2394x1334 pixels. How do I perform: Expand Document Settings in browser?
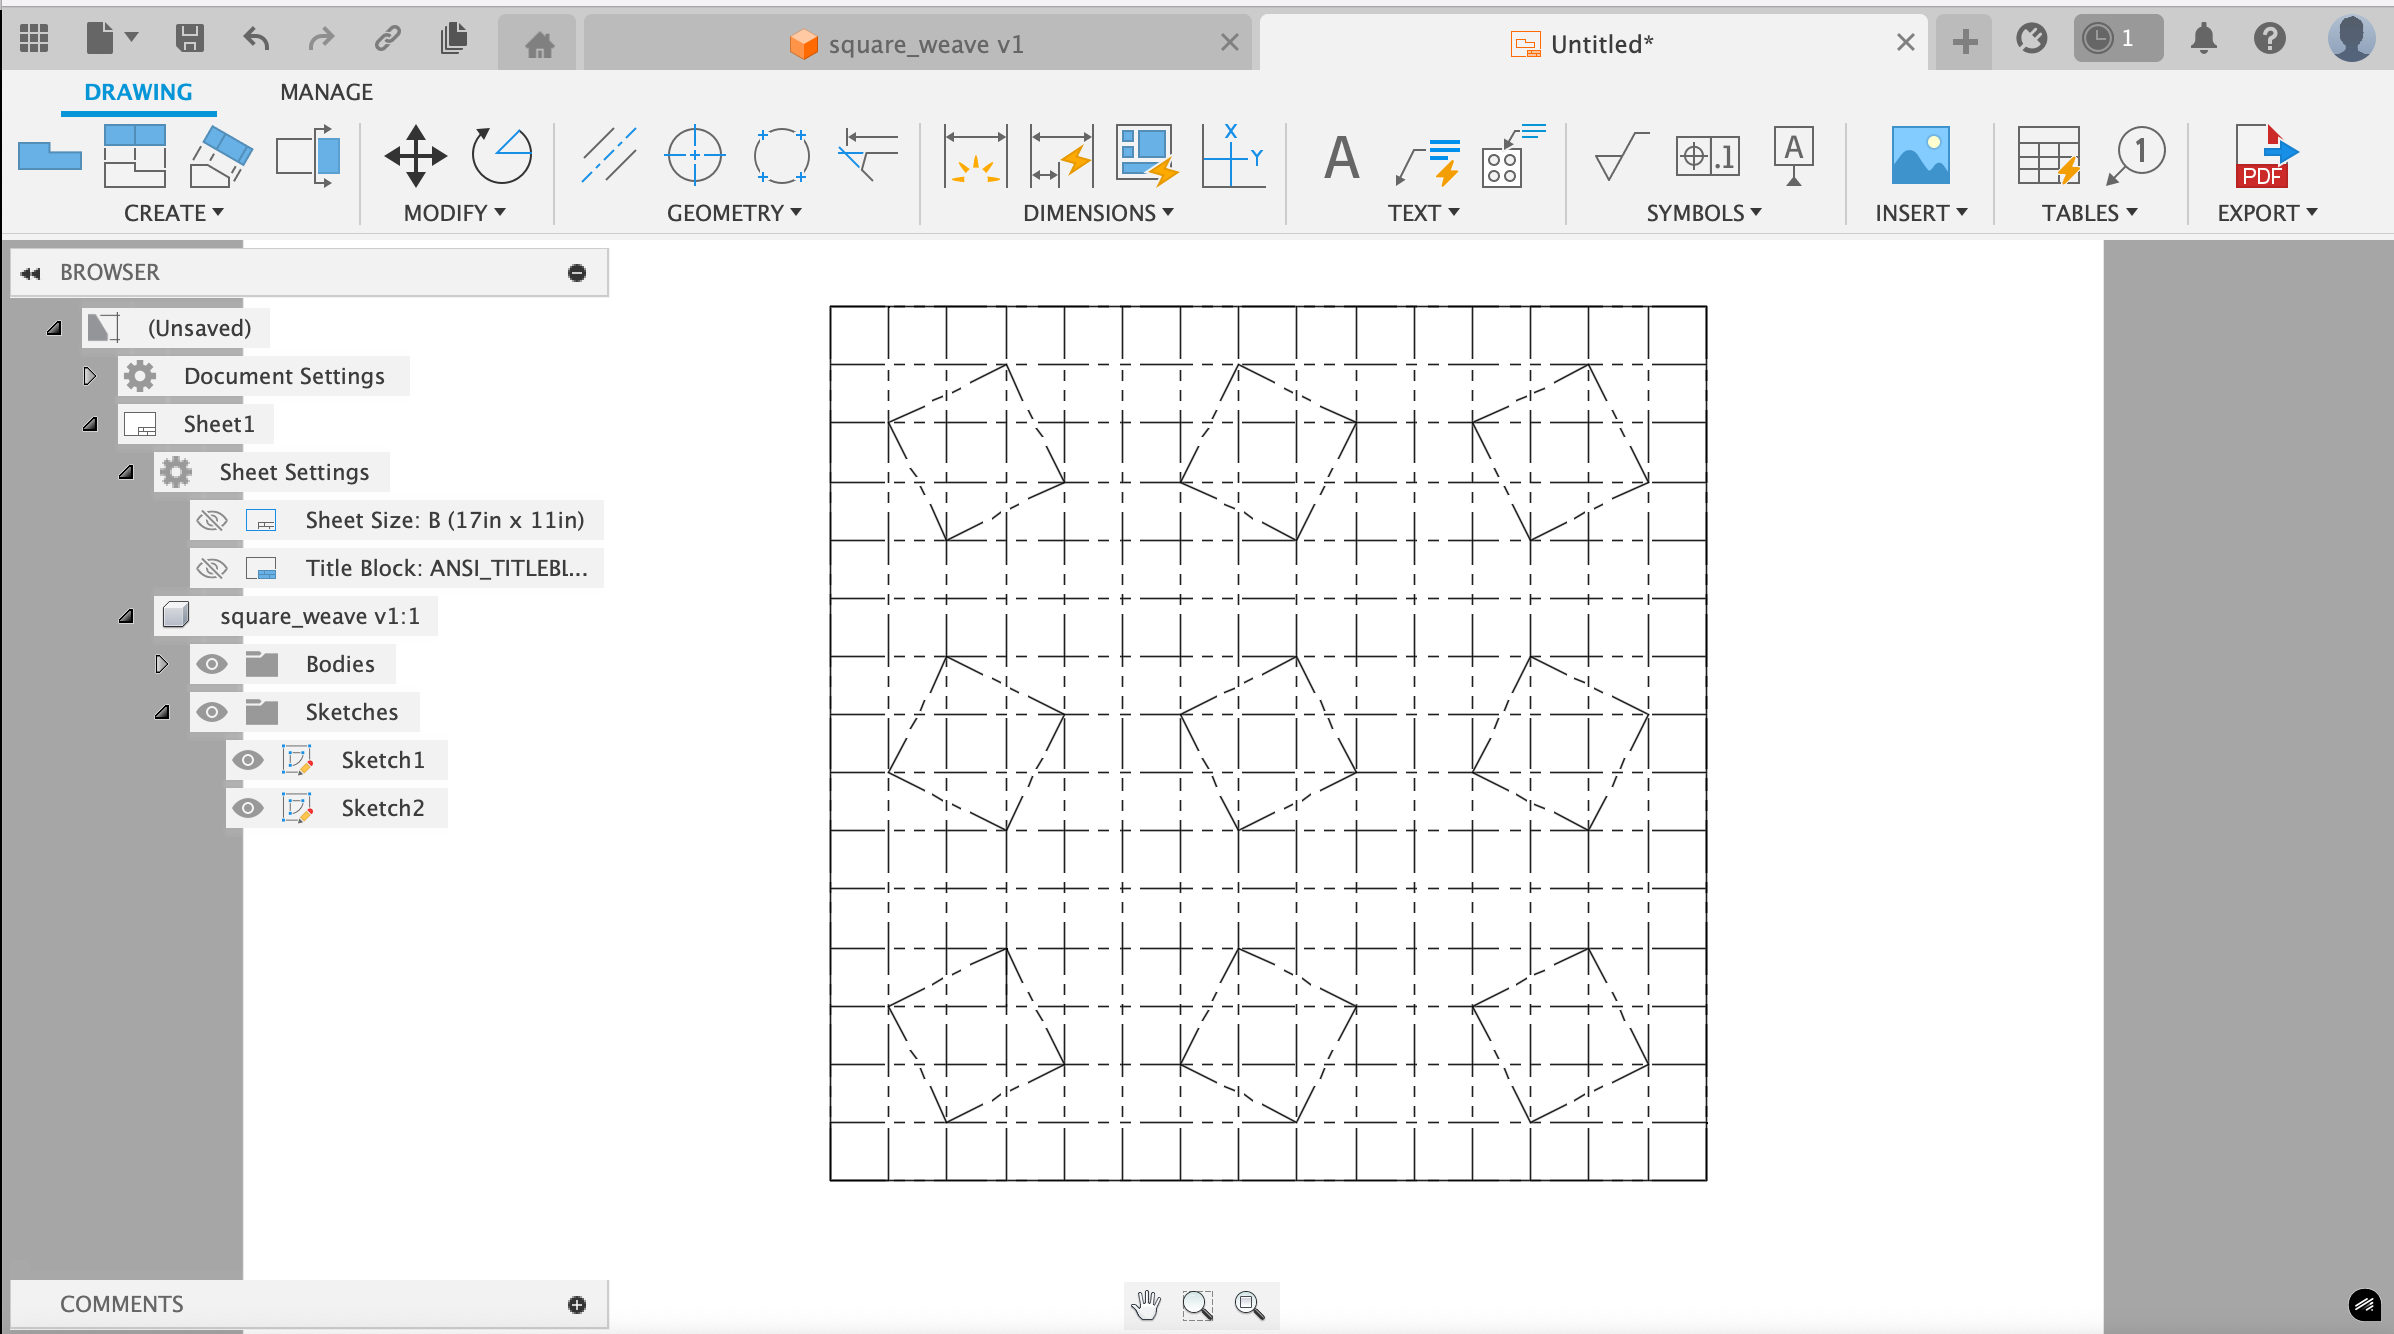(90, 375)
